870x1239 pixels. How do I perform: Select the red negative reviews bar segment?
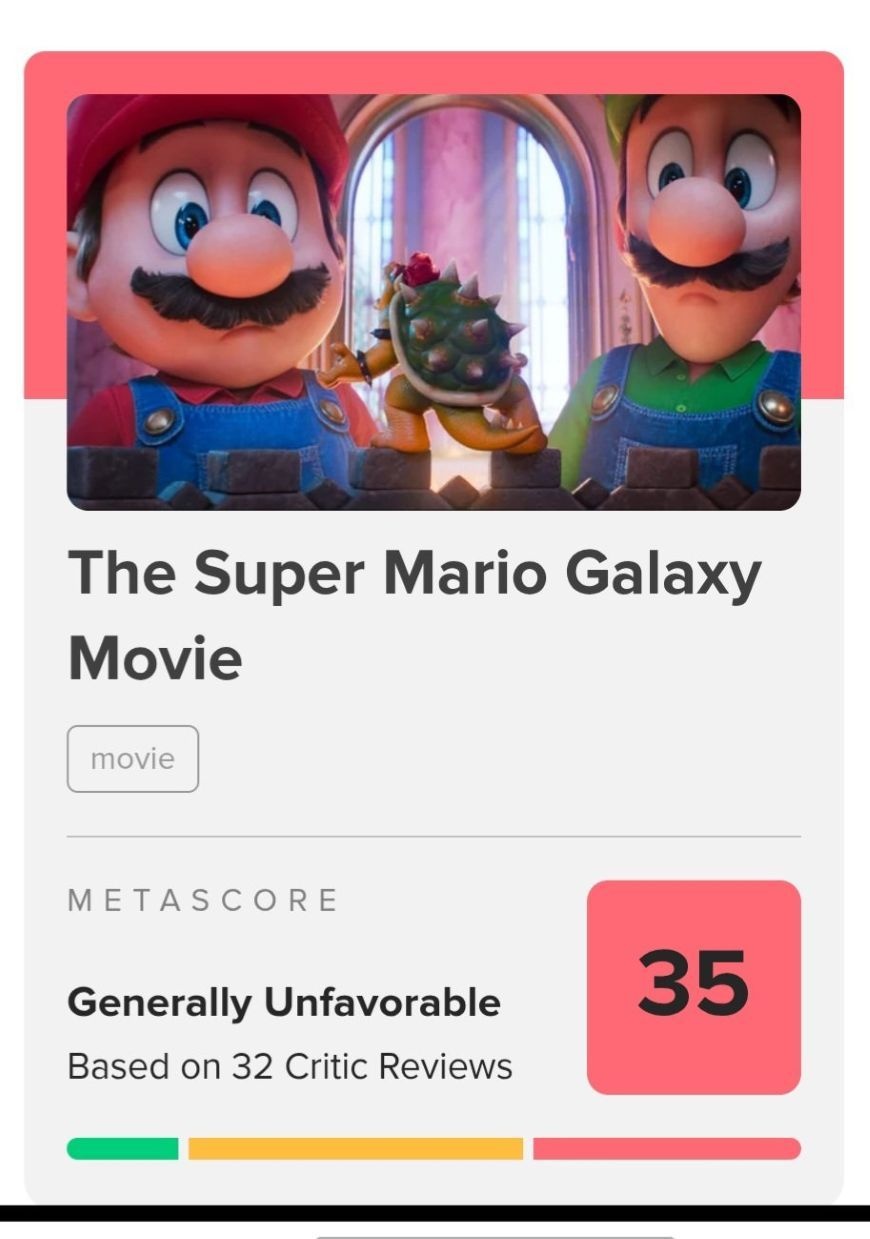[666, 1148]
